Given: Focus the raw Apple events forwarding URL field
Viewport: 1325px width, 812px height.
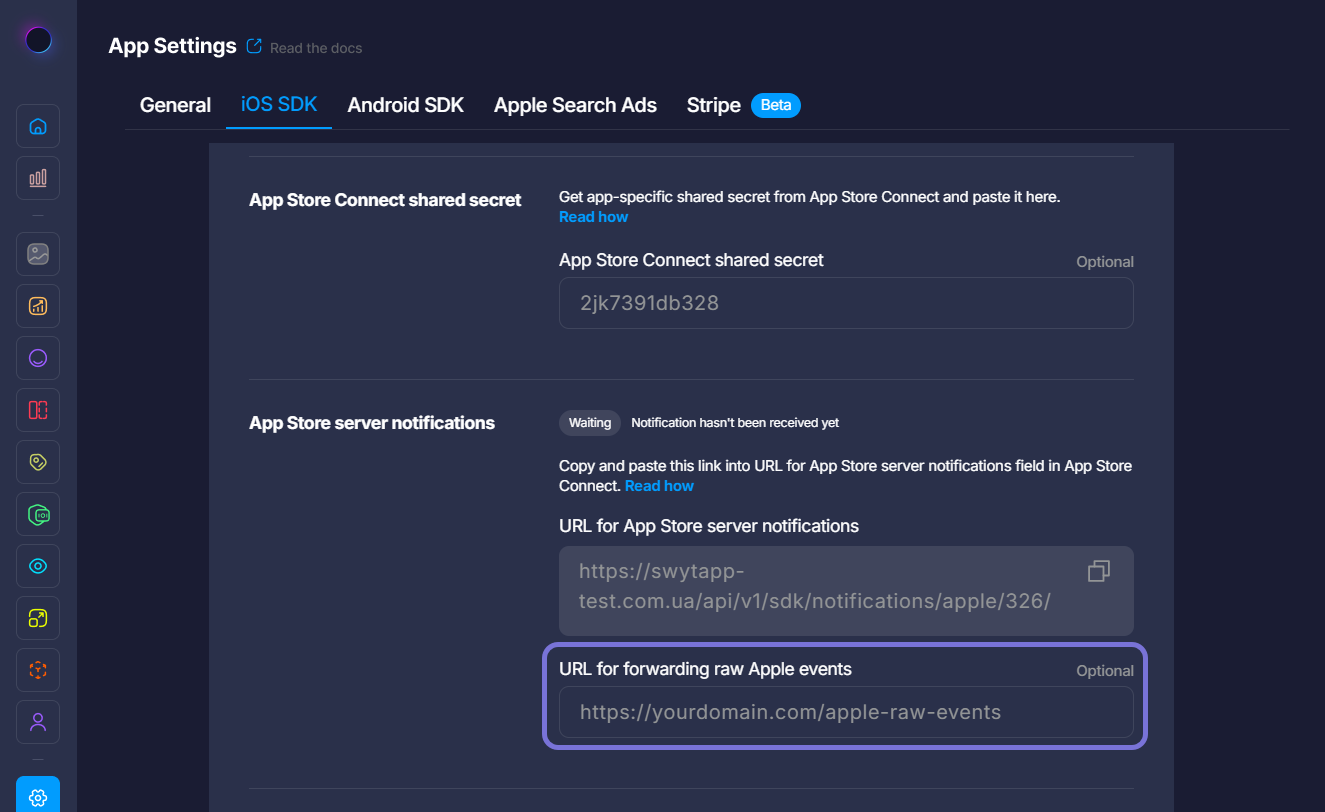Looking at the screenshot, I should point(846,712).
